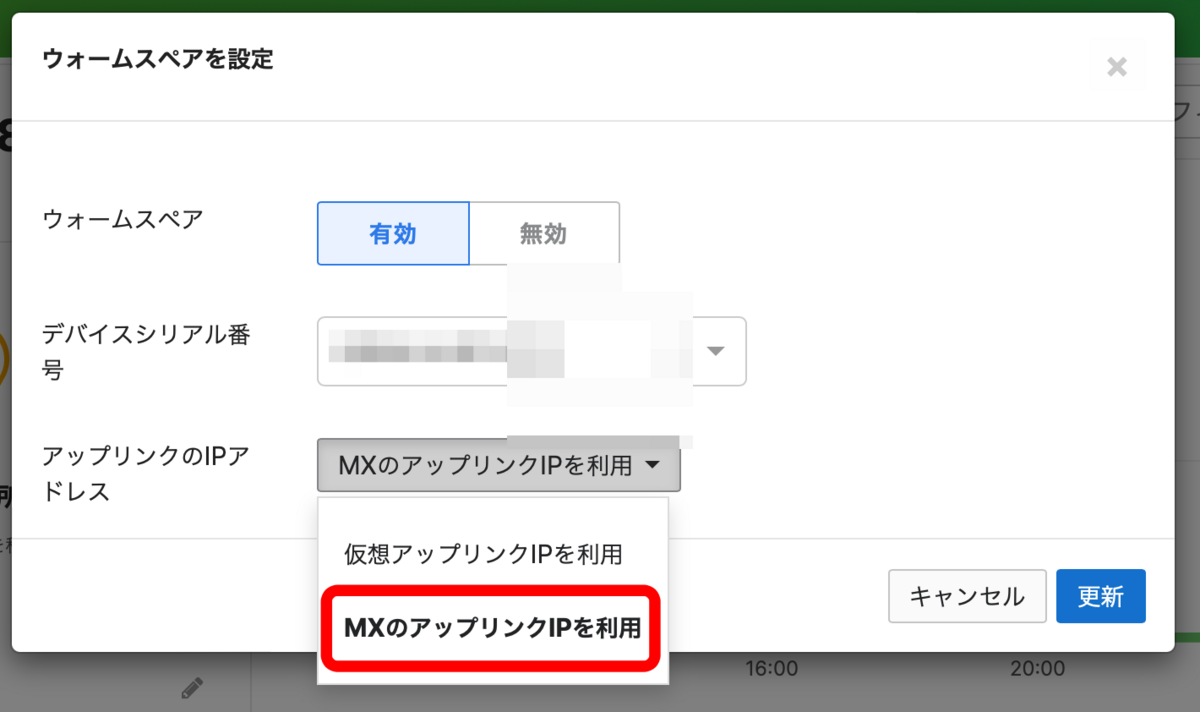Disable warm spare by clicking 無効
1200x712 pixels.
[x=544, y=233]
